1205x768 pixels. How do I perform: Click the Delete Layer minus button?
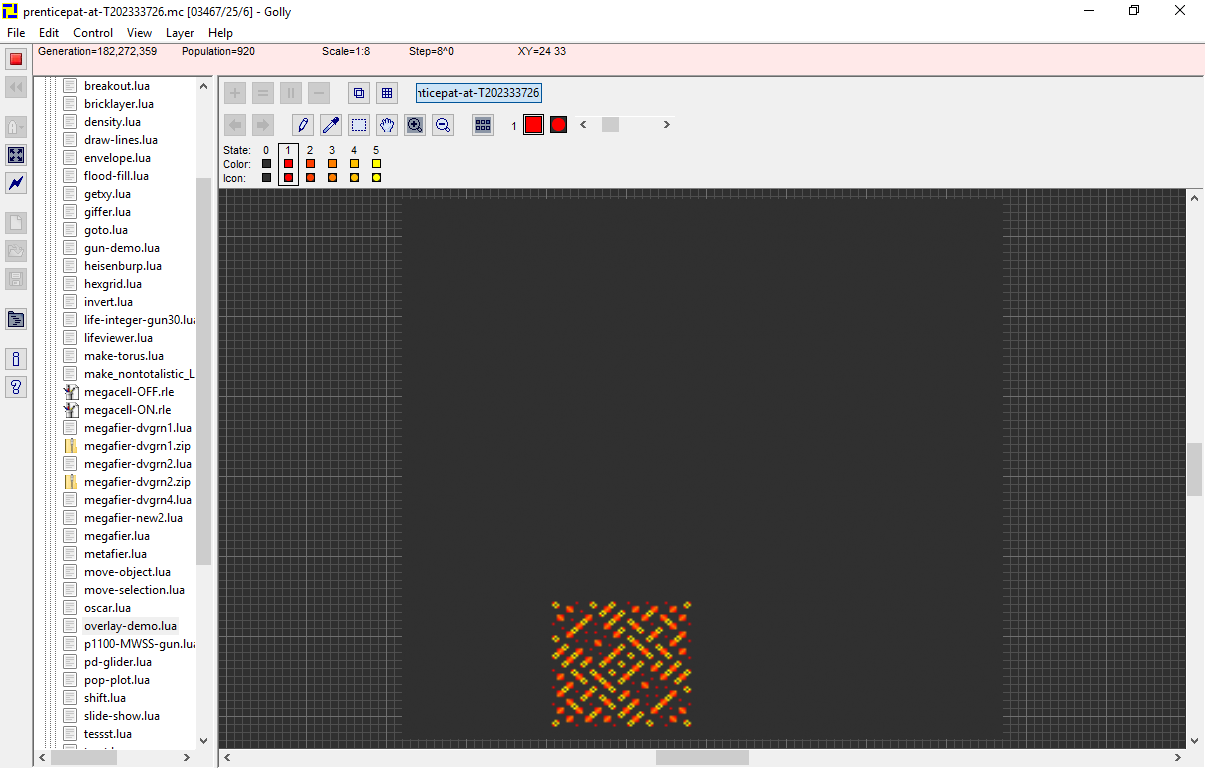[x=319, y=93]
